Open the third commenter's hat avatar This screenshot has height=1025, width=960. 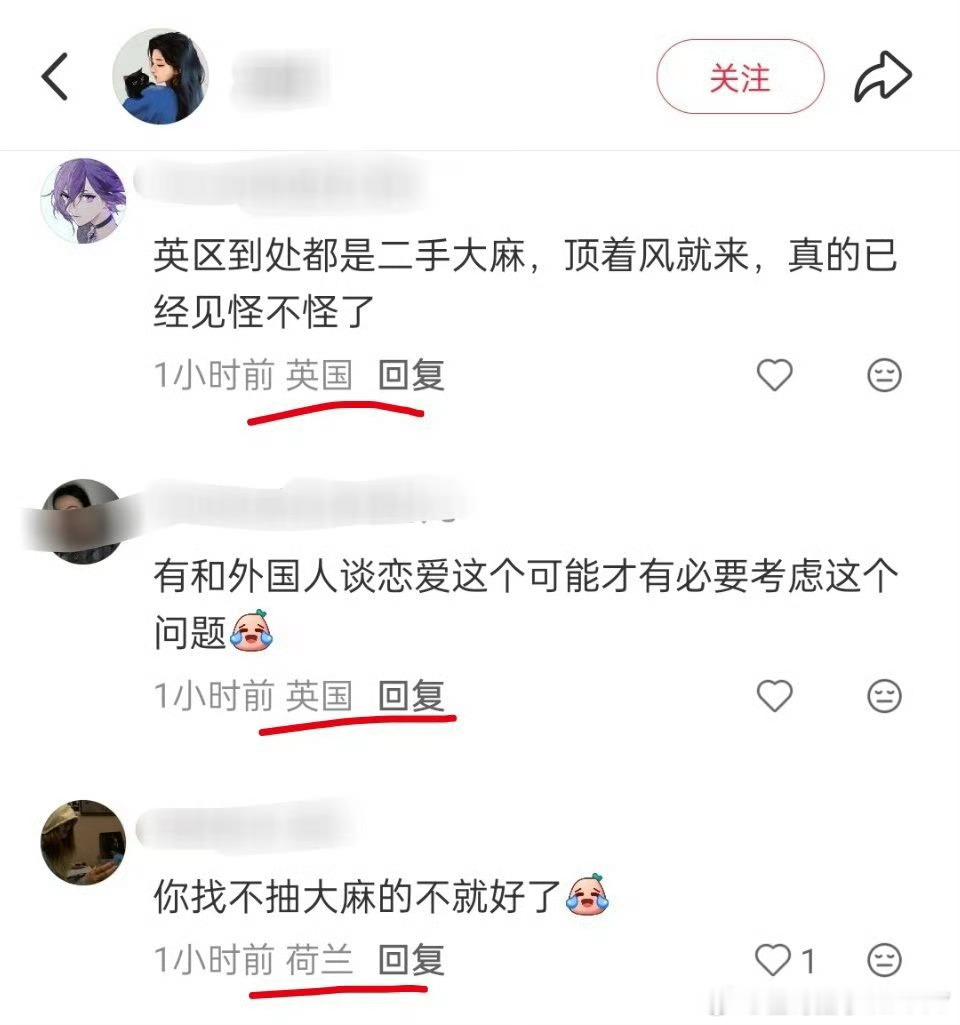(83, 842)
